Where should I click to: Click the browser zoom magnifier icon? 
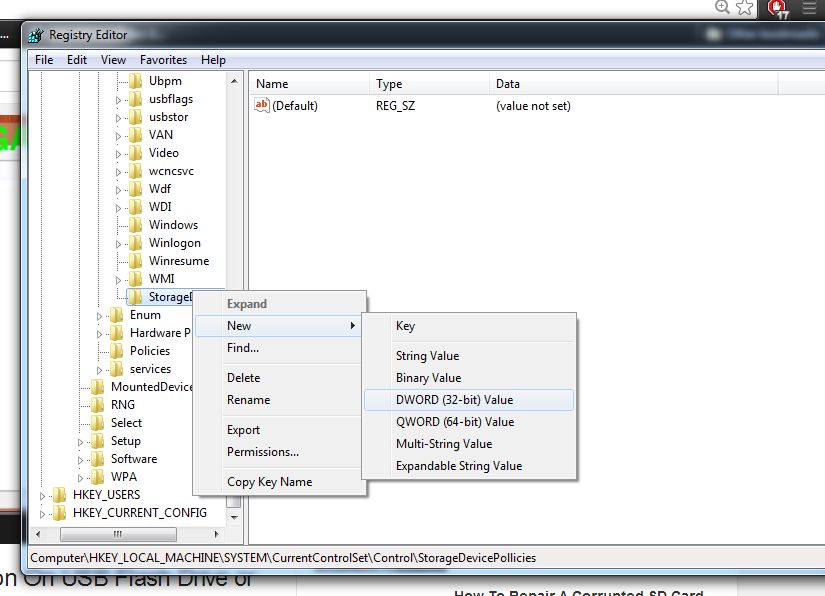click(x=722, y=7)
